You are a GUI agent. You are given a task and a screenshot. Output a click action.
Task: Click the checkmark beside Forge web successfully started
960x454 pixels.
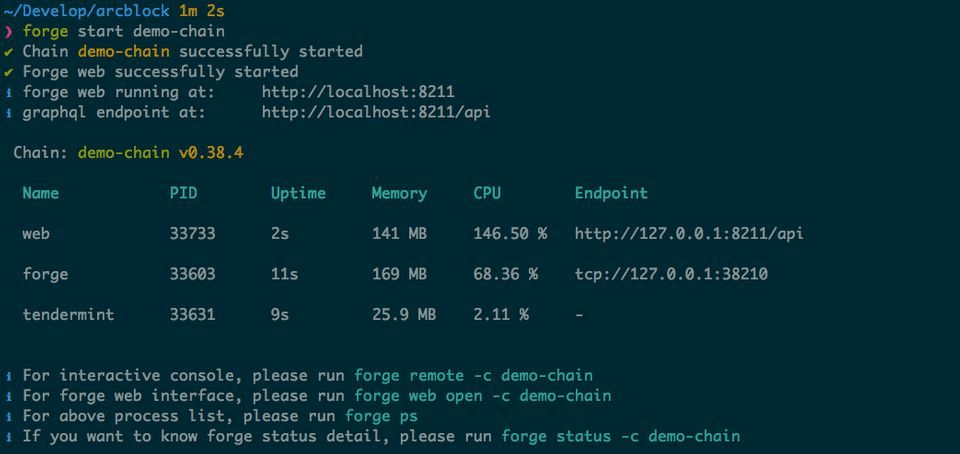click(8, 72)
